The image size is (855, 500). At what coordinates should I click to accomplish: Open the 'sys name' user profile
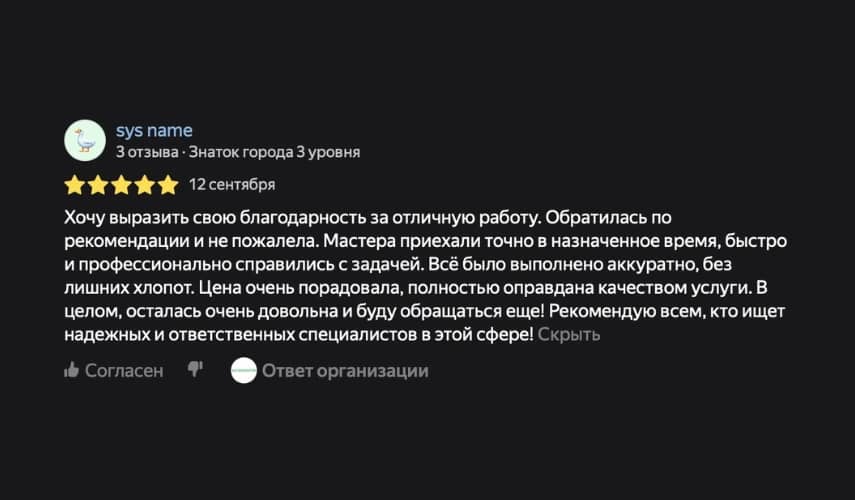154,130
